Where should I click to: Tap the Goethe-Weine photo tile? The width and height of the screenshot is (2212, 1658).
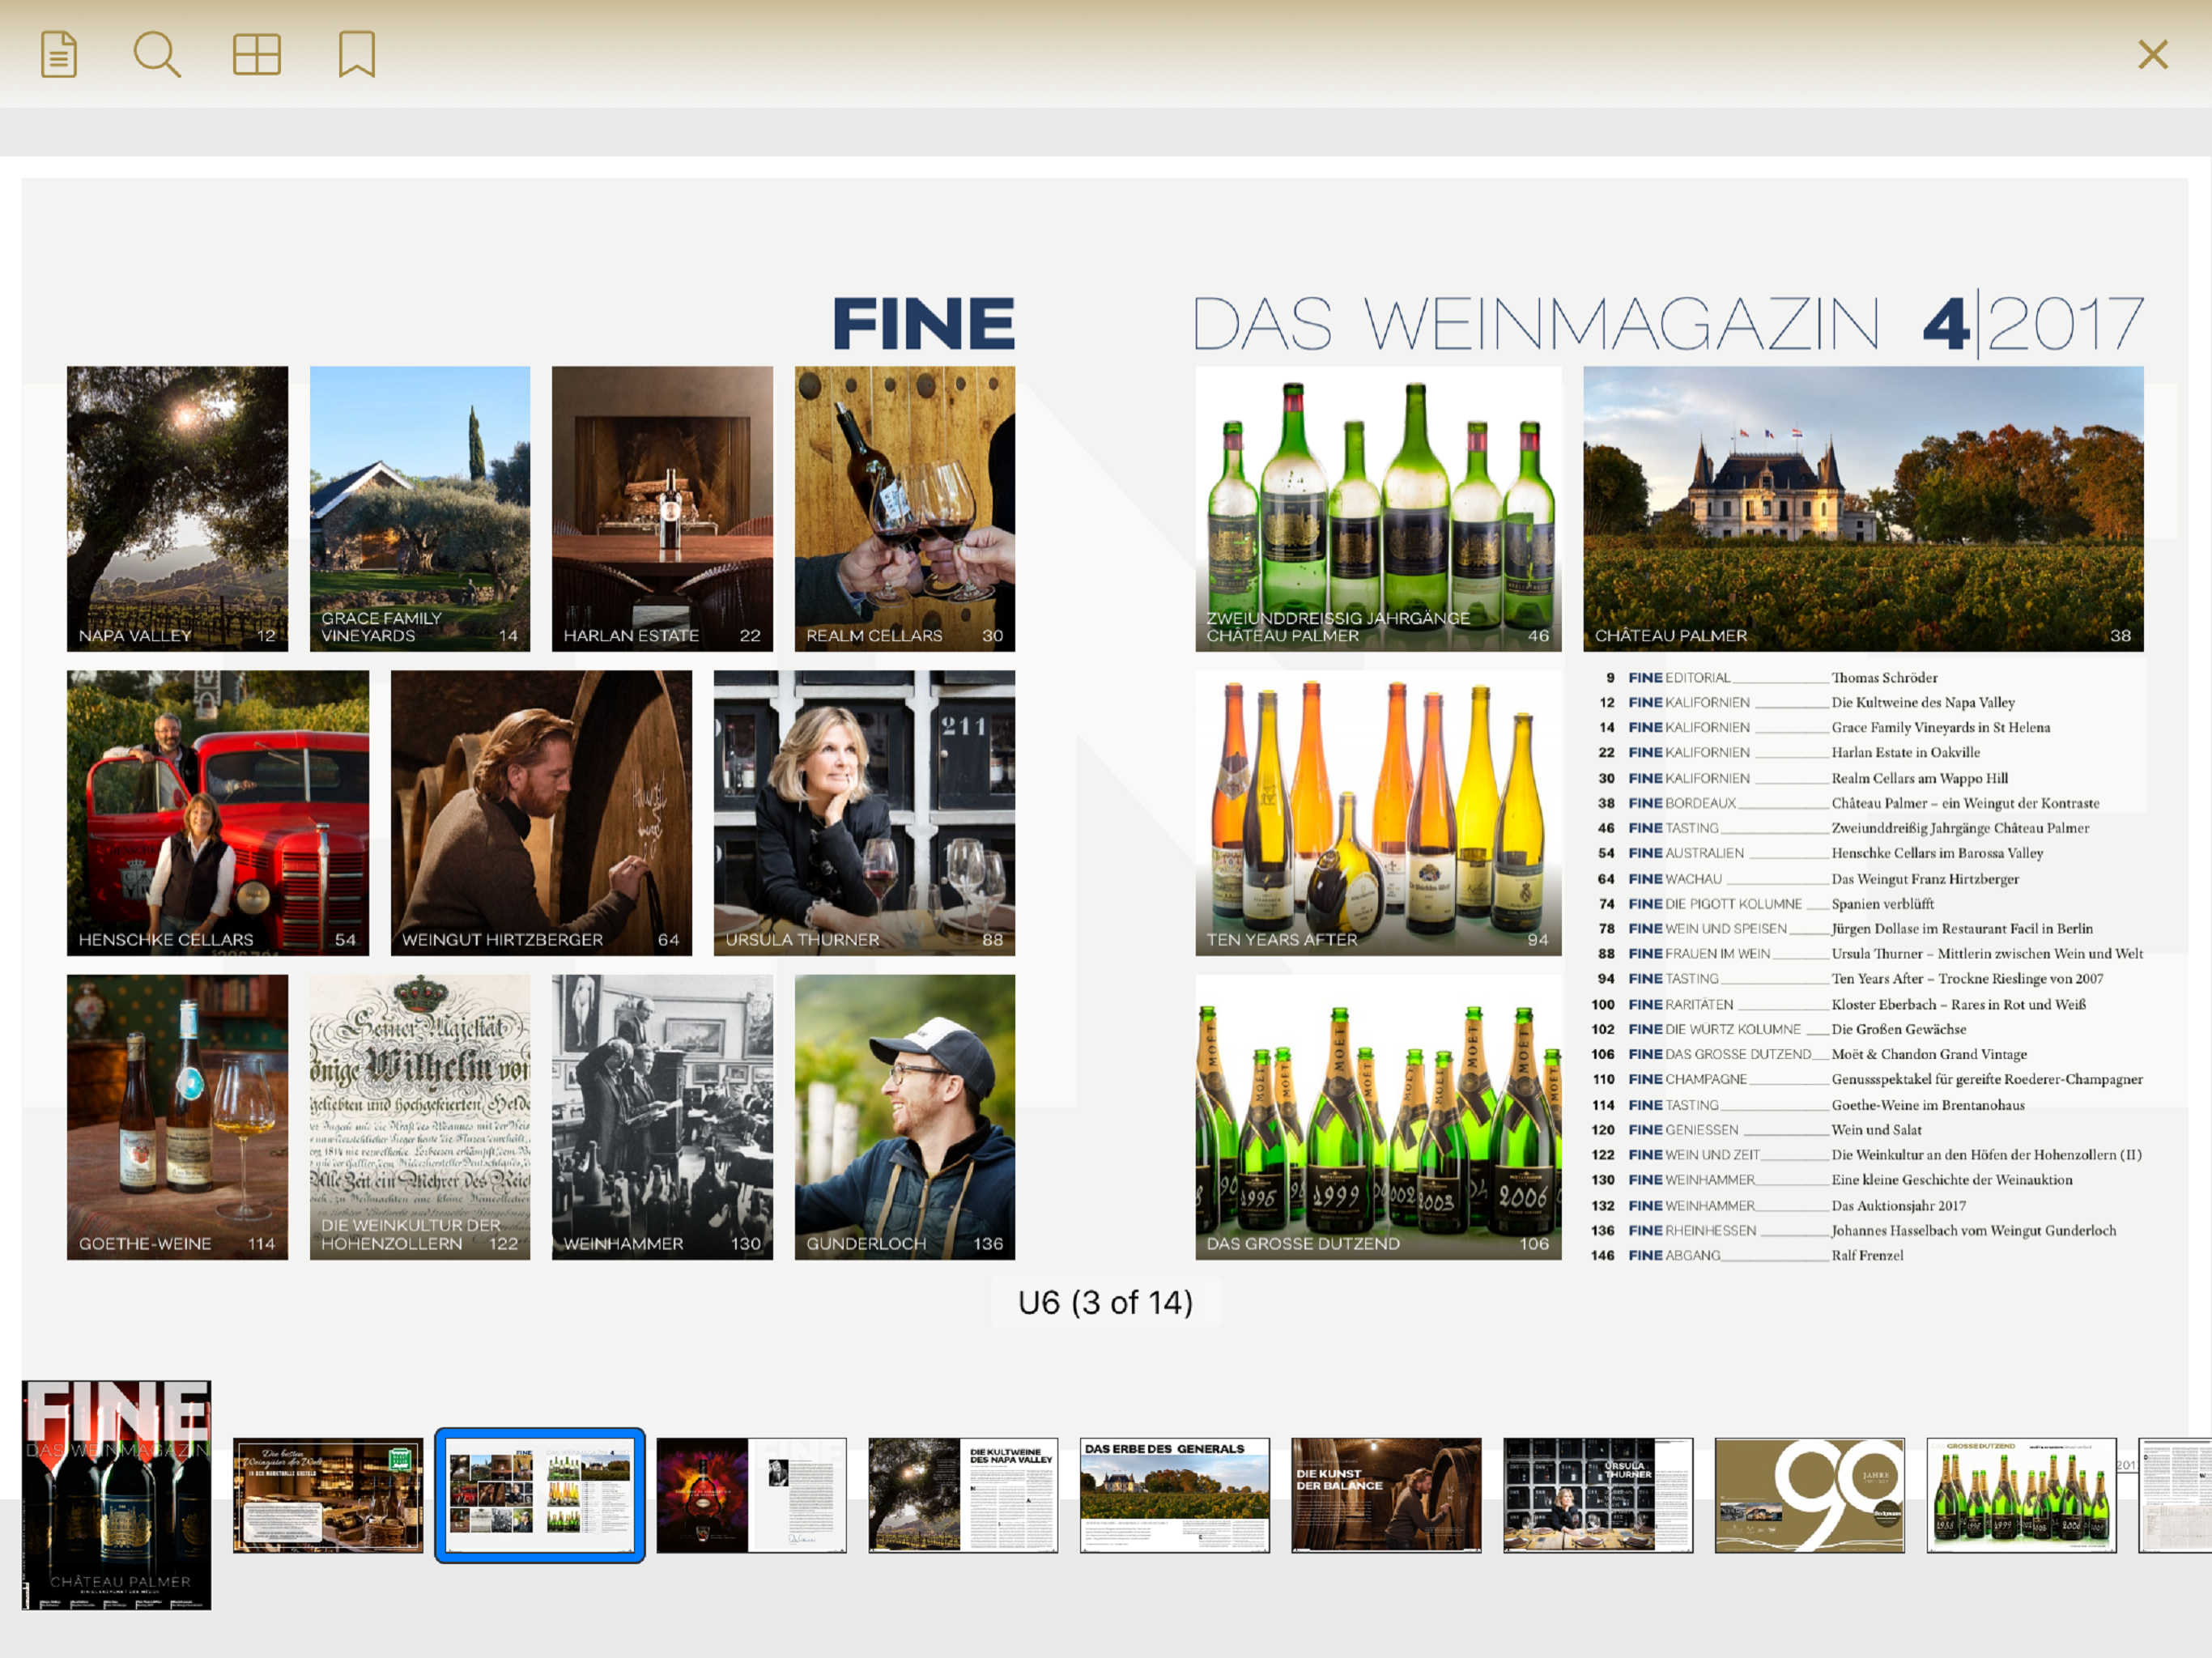tap(177, 1117)
